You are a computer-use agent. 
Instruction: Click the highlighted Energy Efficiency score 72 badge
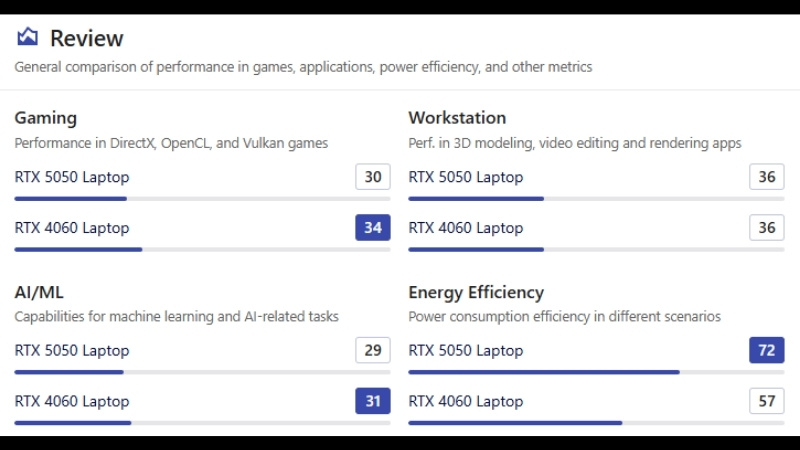click(767, 350)
